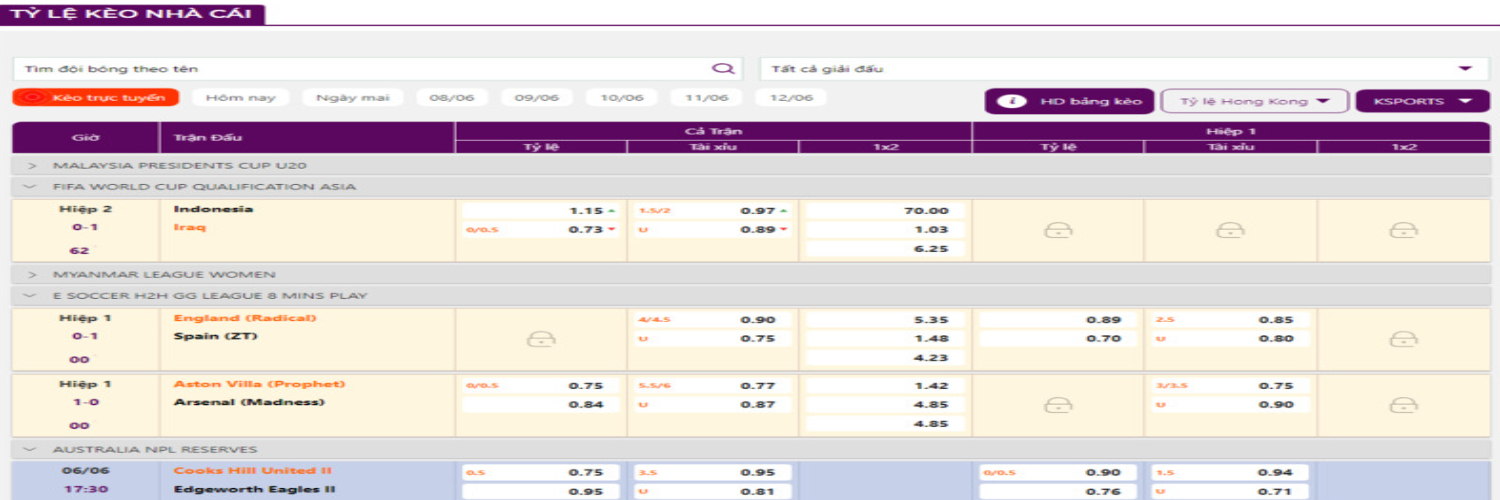
Task: Click lock icon in Indonesia row Hiệp 1 Tỷ lệ
Action: (x=1058, y=230)
